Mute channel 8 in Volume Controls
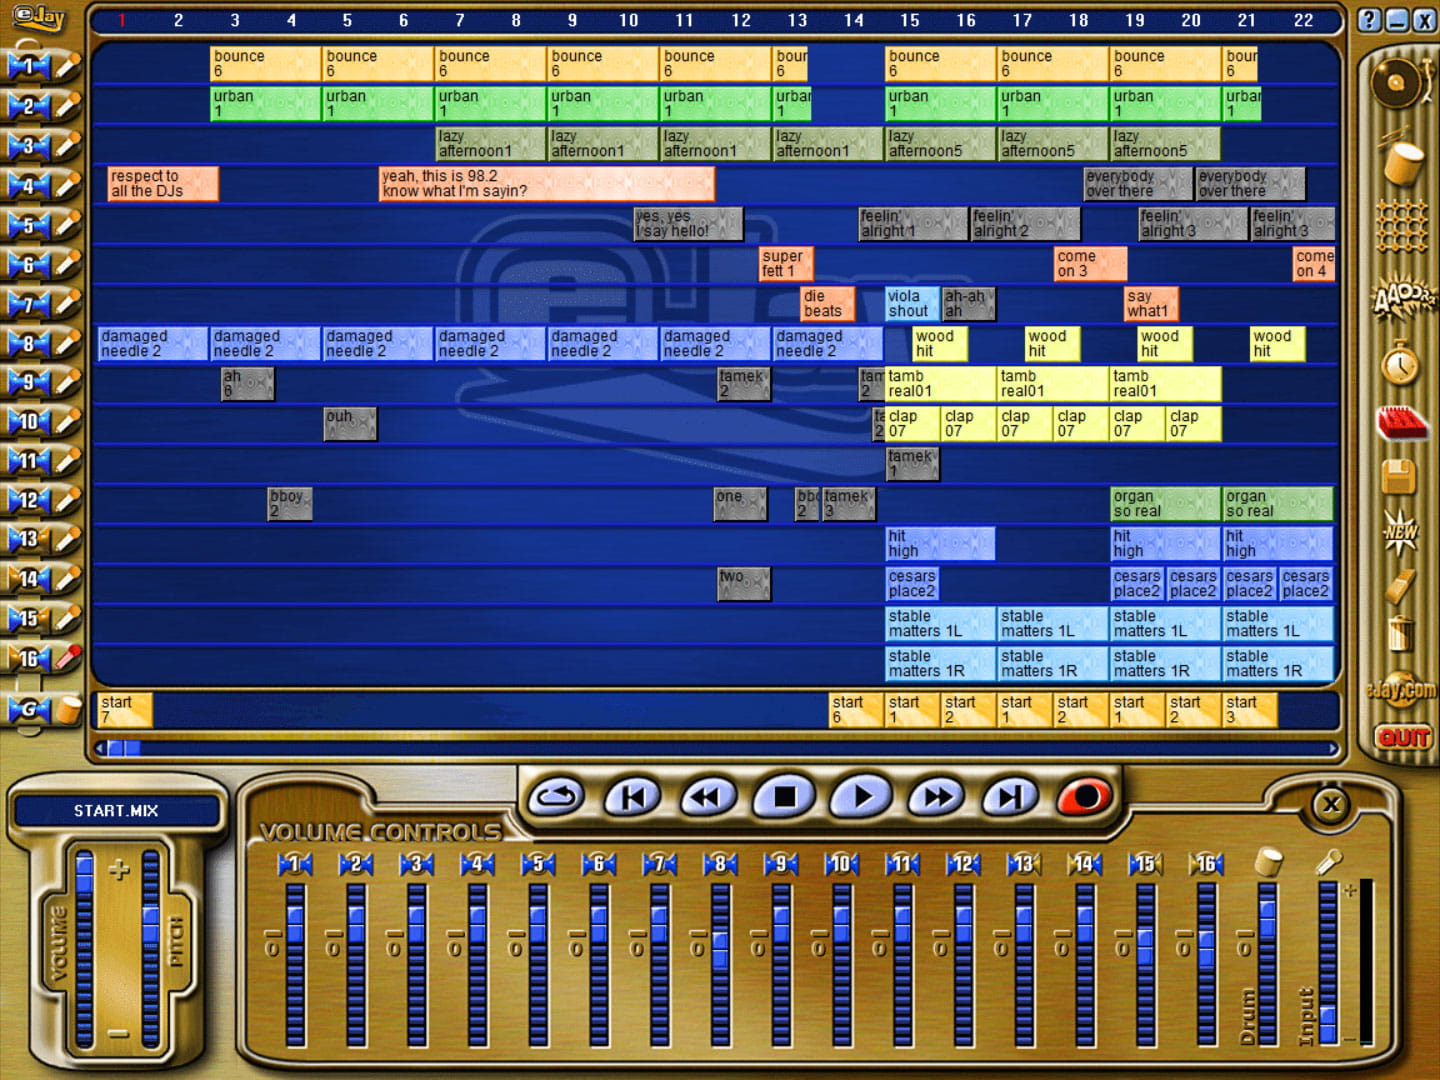Viewport: 1440px width, 1080px height. (x=719, y=864)
